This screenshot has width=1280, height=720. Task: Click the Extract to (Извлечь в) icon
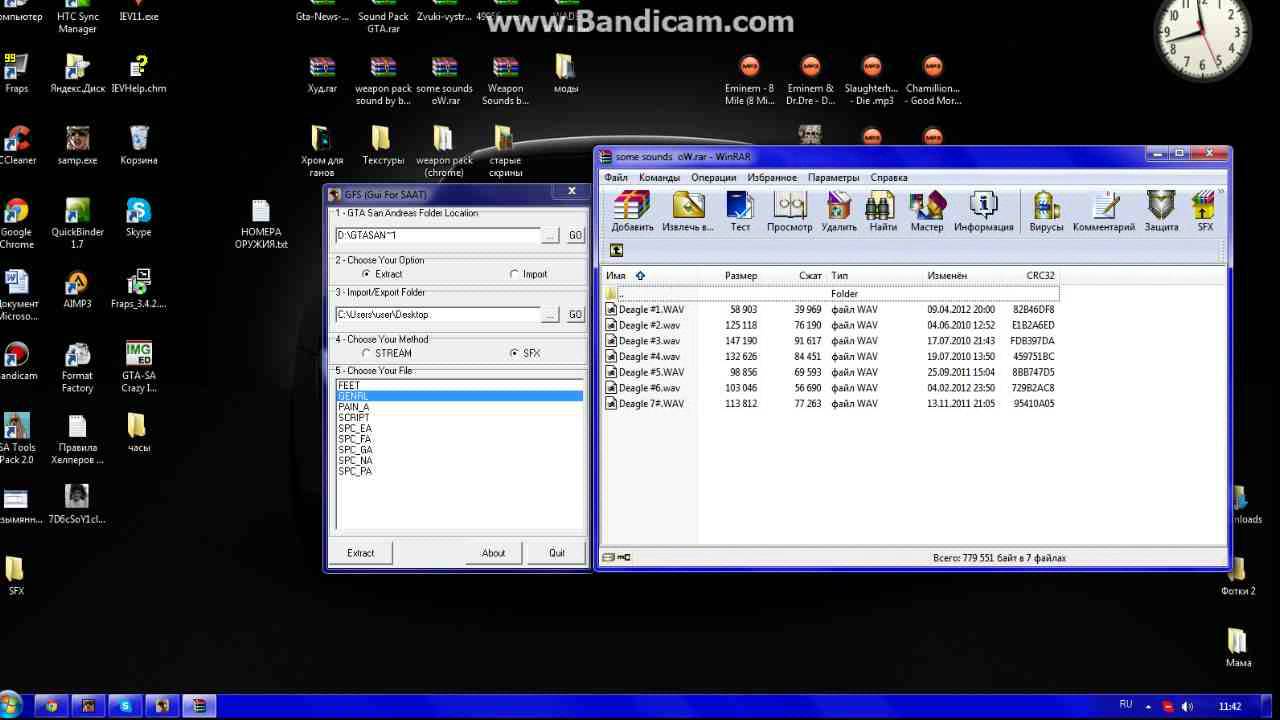click(688, 212)
